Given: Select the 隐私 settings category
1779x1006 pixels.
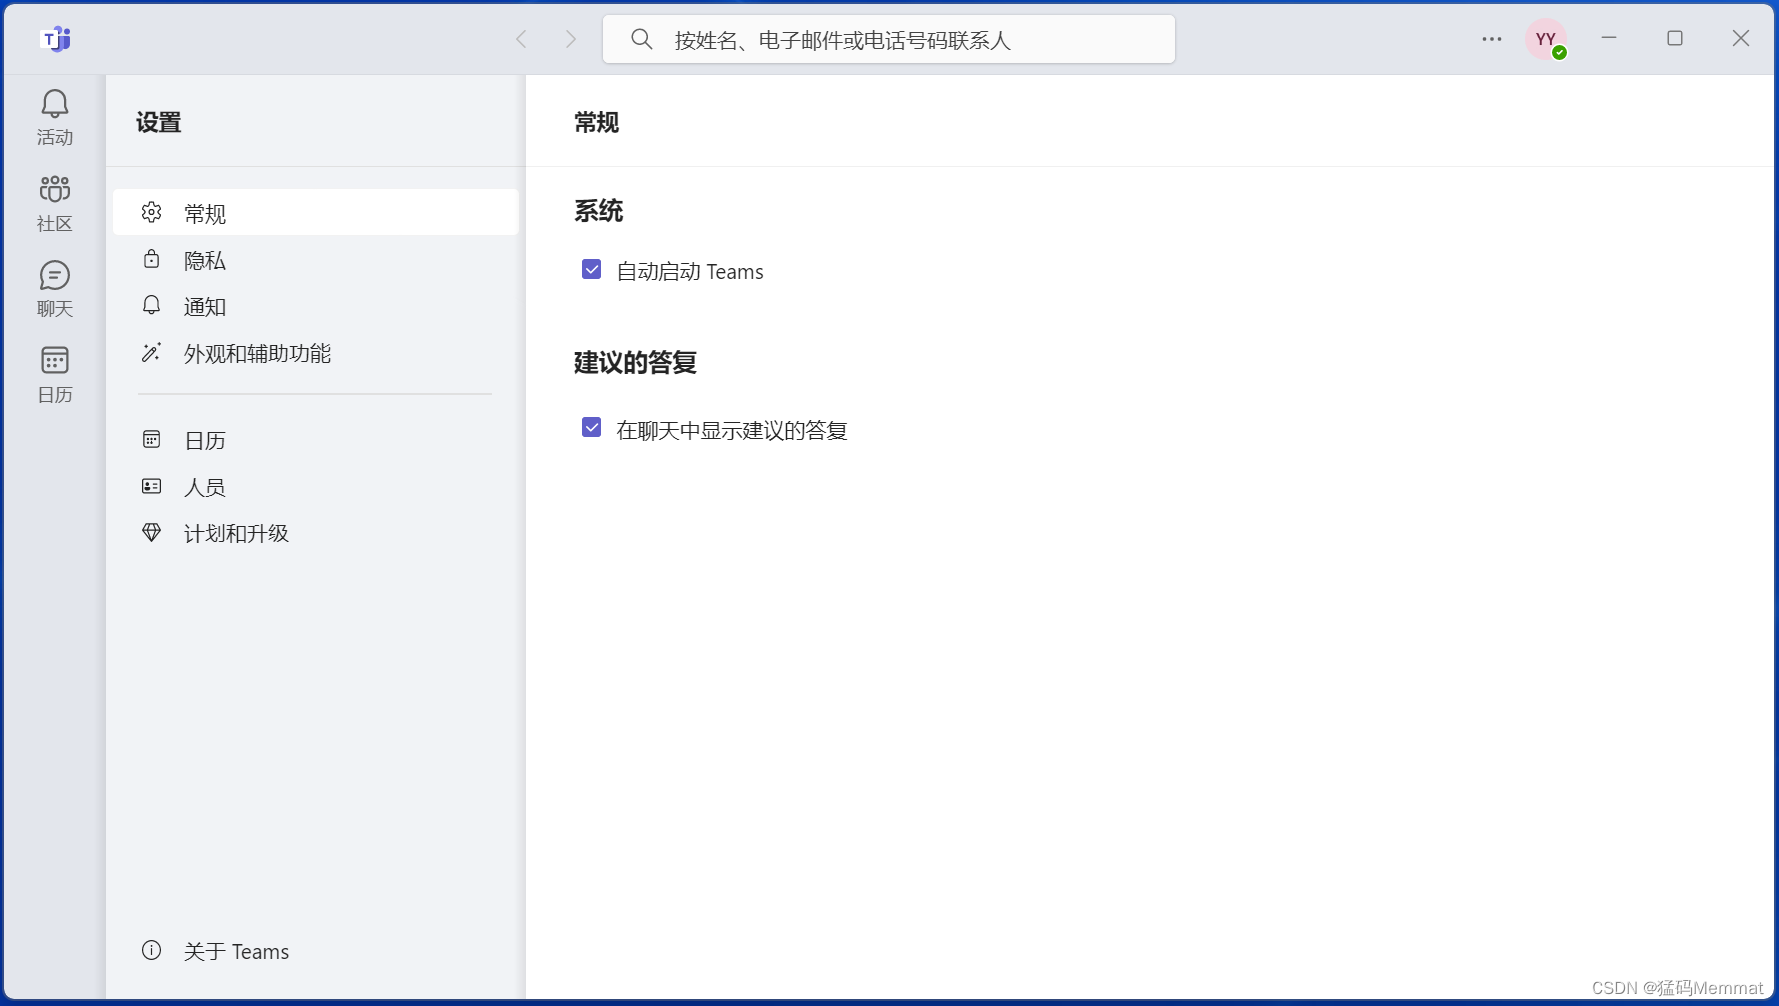Looking at the screenshot, I should coord(316,259).
